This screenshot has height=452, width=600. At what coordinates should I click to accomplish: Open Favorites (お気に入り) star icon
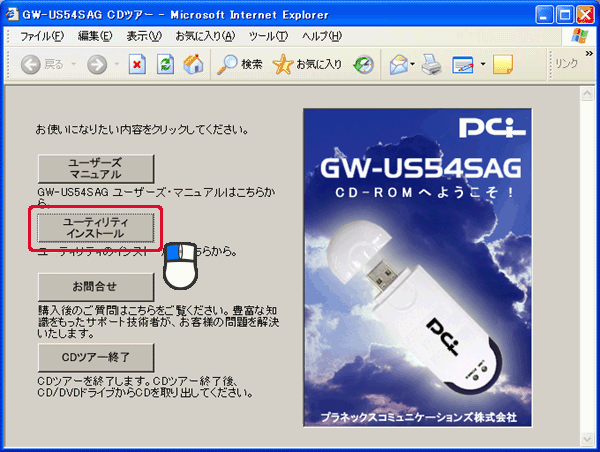pyautogui.click(x=283, y=64)
